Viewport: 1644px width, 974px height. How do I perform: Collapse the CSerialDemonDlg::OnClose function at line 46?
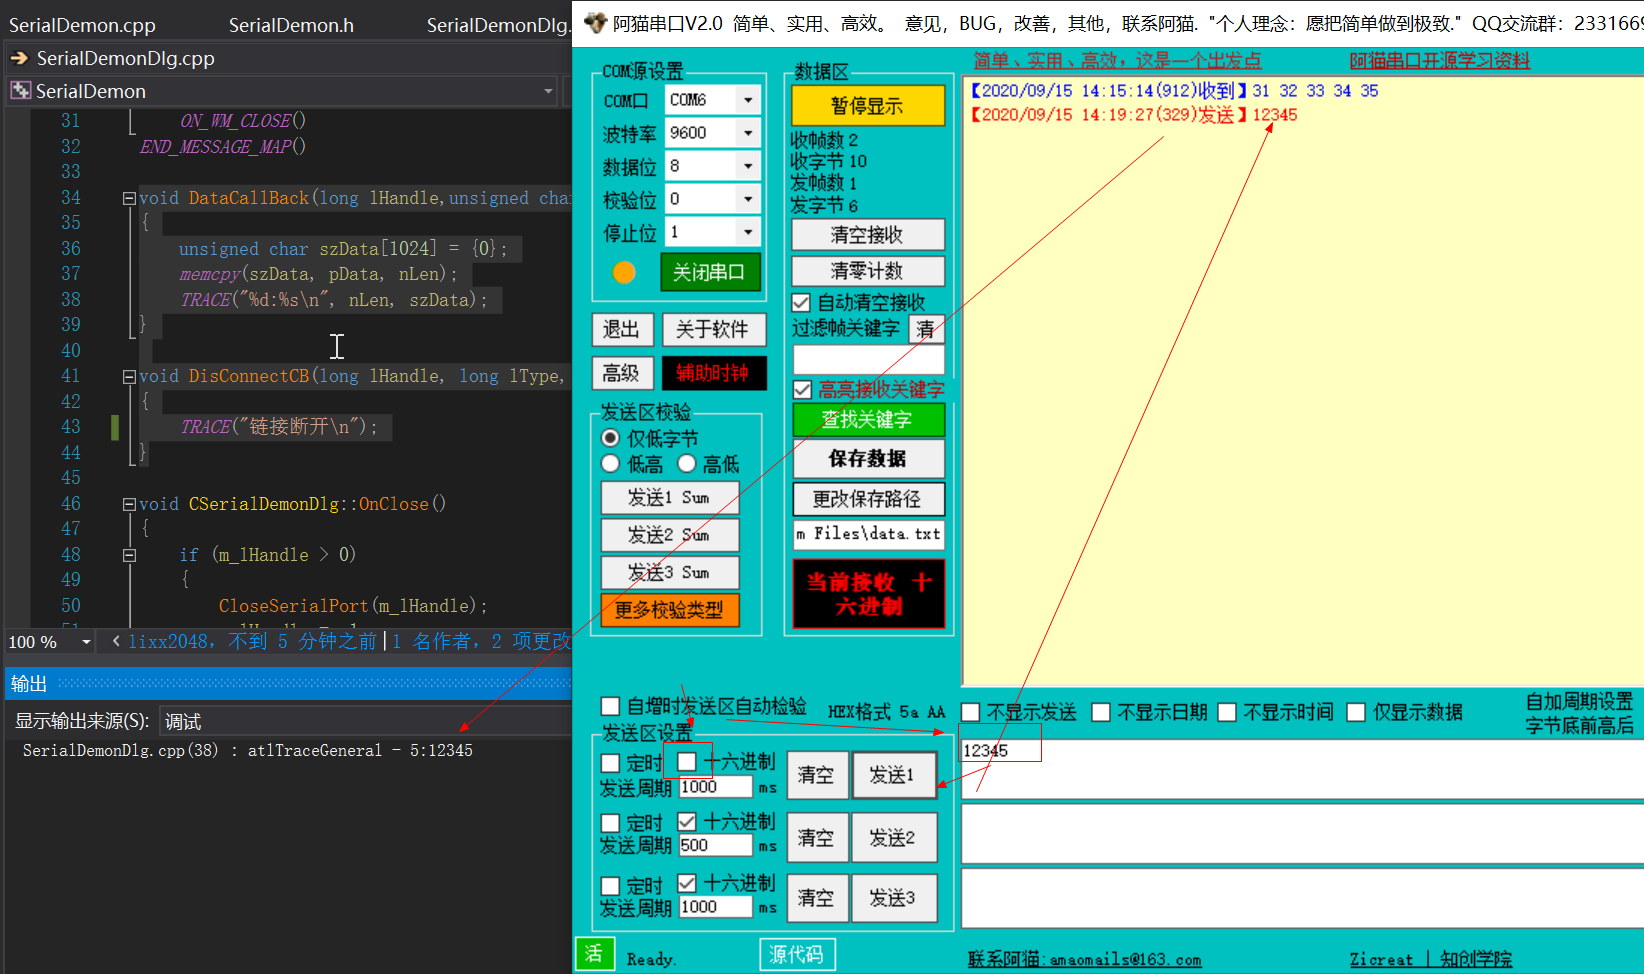point(129,504)
